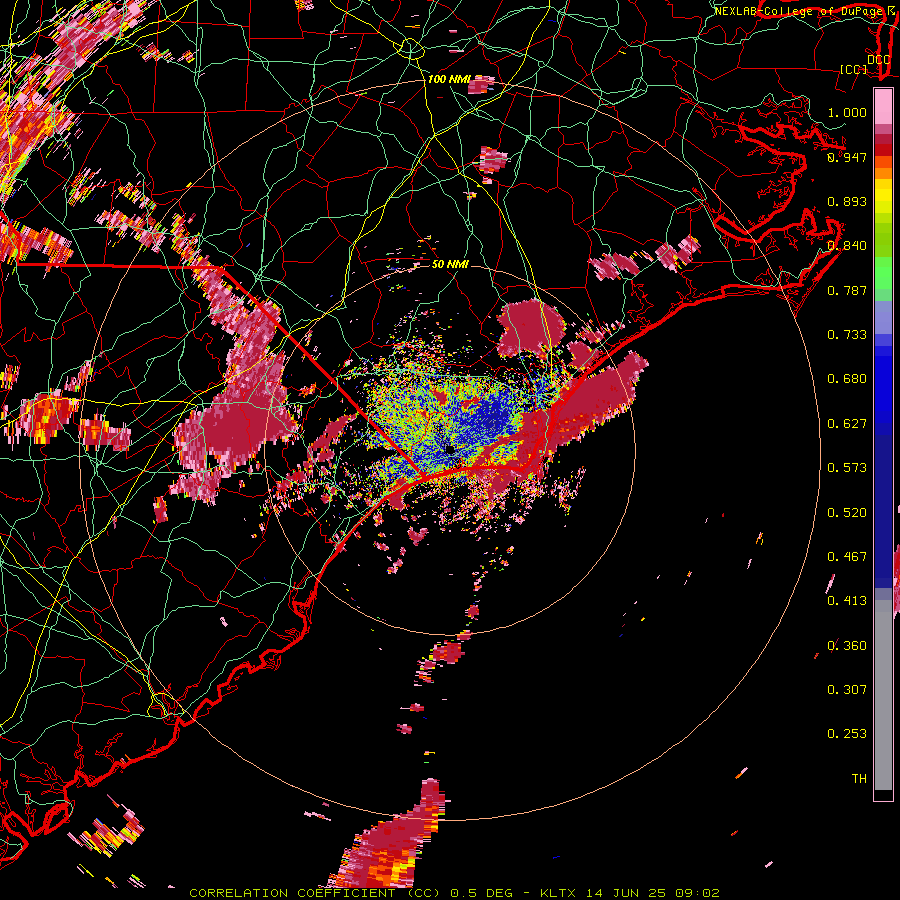The image size is (900, 900).
Task: Click the 100 NMI range ring label
Action: [449, 79]
